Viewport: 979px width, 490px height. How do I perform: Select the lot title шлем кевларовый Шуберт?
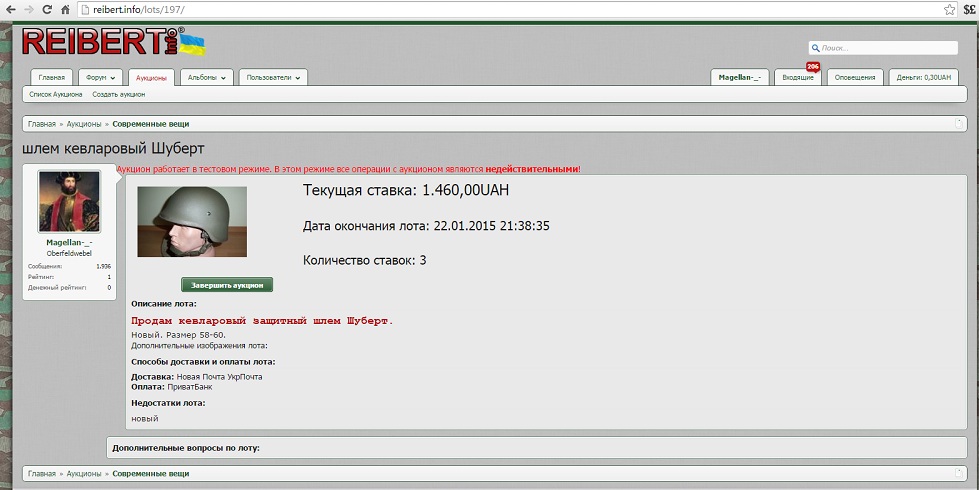point(113,149)
